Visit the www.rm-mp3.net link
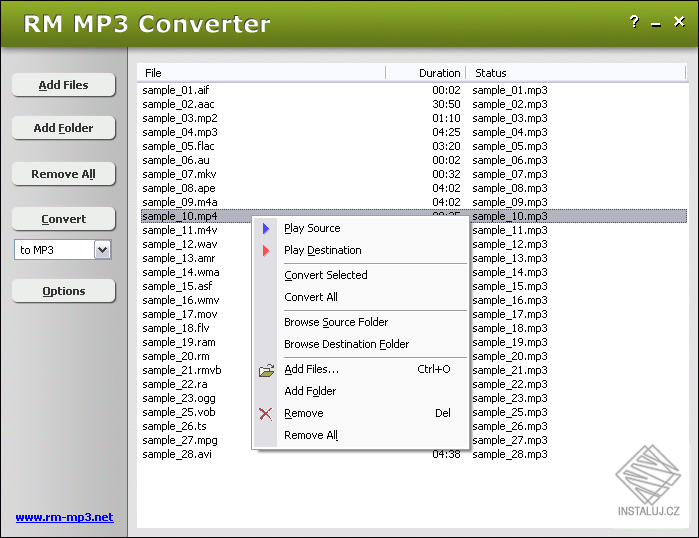 click(64, 517)
